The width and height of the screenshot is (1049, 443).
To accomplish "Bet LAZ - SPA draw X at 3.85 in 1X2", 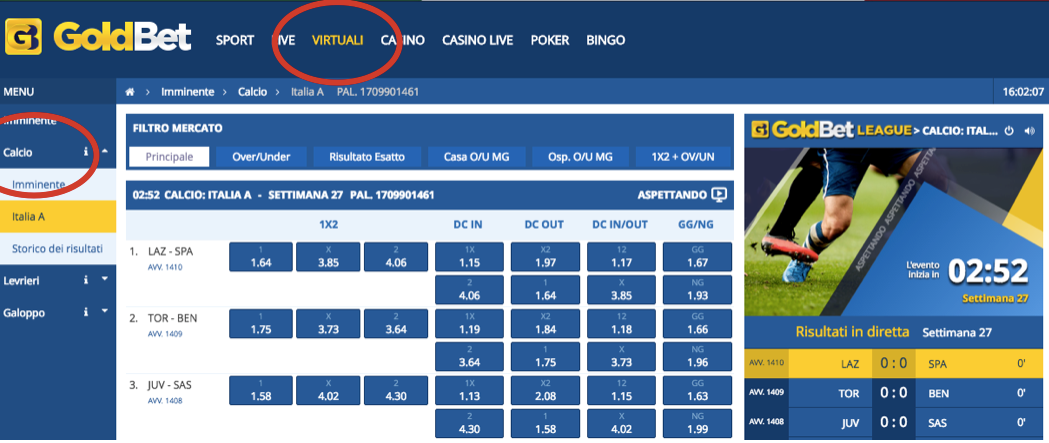I will point(328,257).
